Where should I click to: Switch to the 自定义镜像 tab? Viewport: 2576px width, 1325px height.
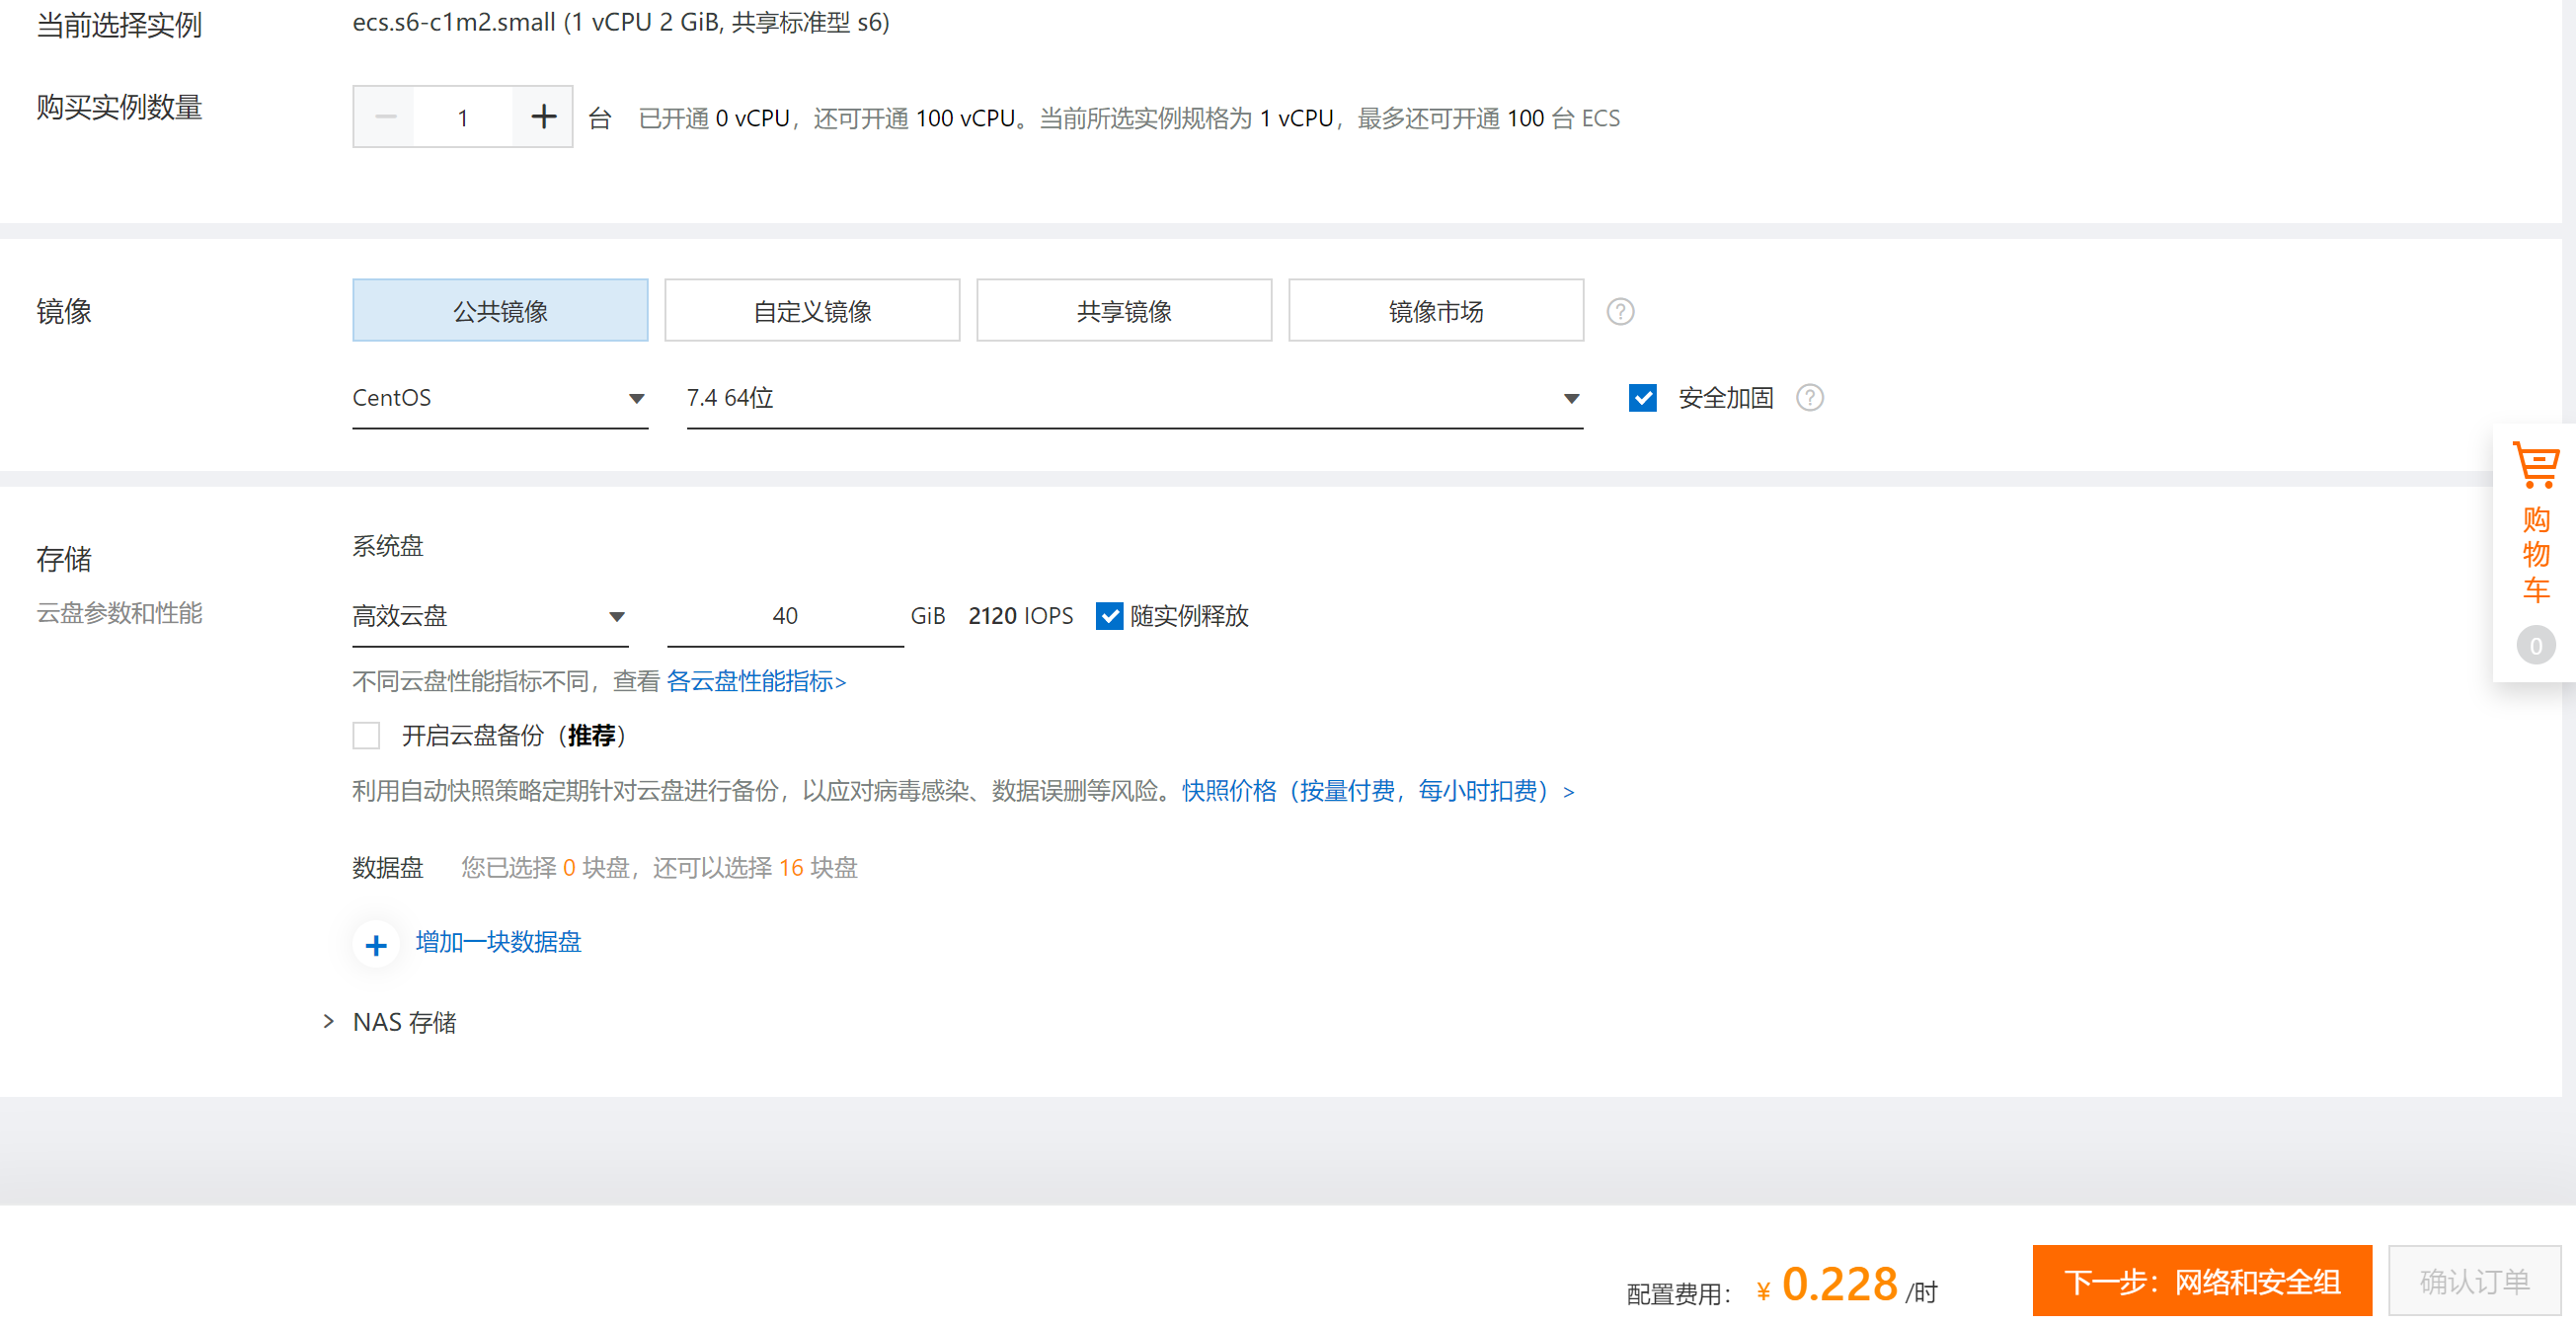[811, 312]
